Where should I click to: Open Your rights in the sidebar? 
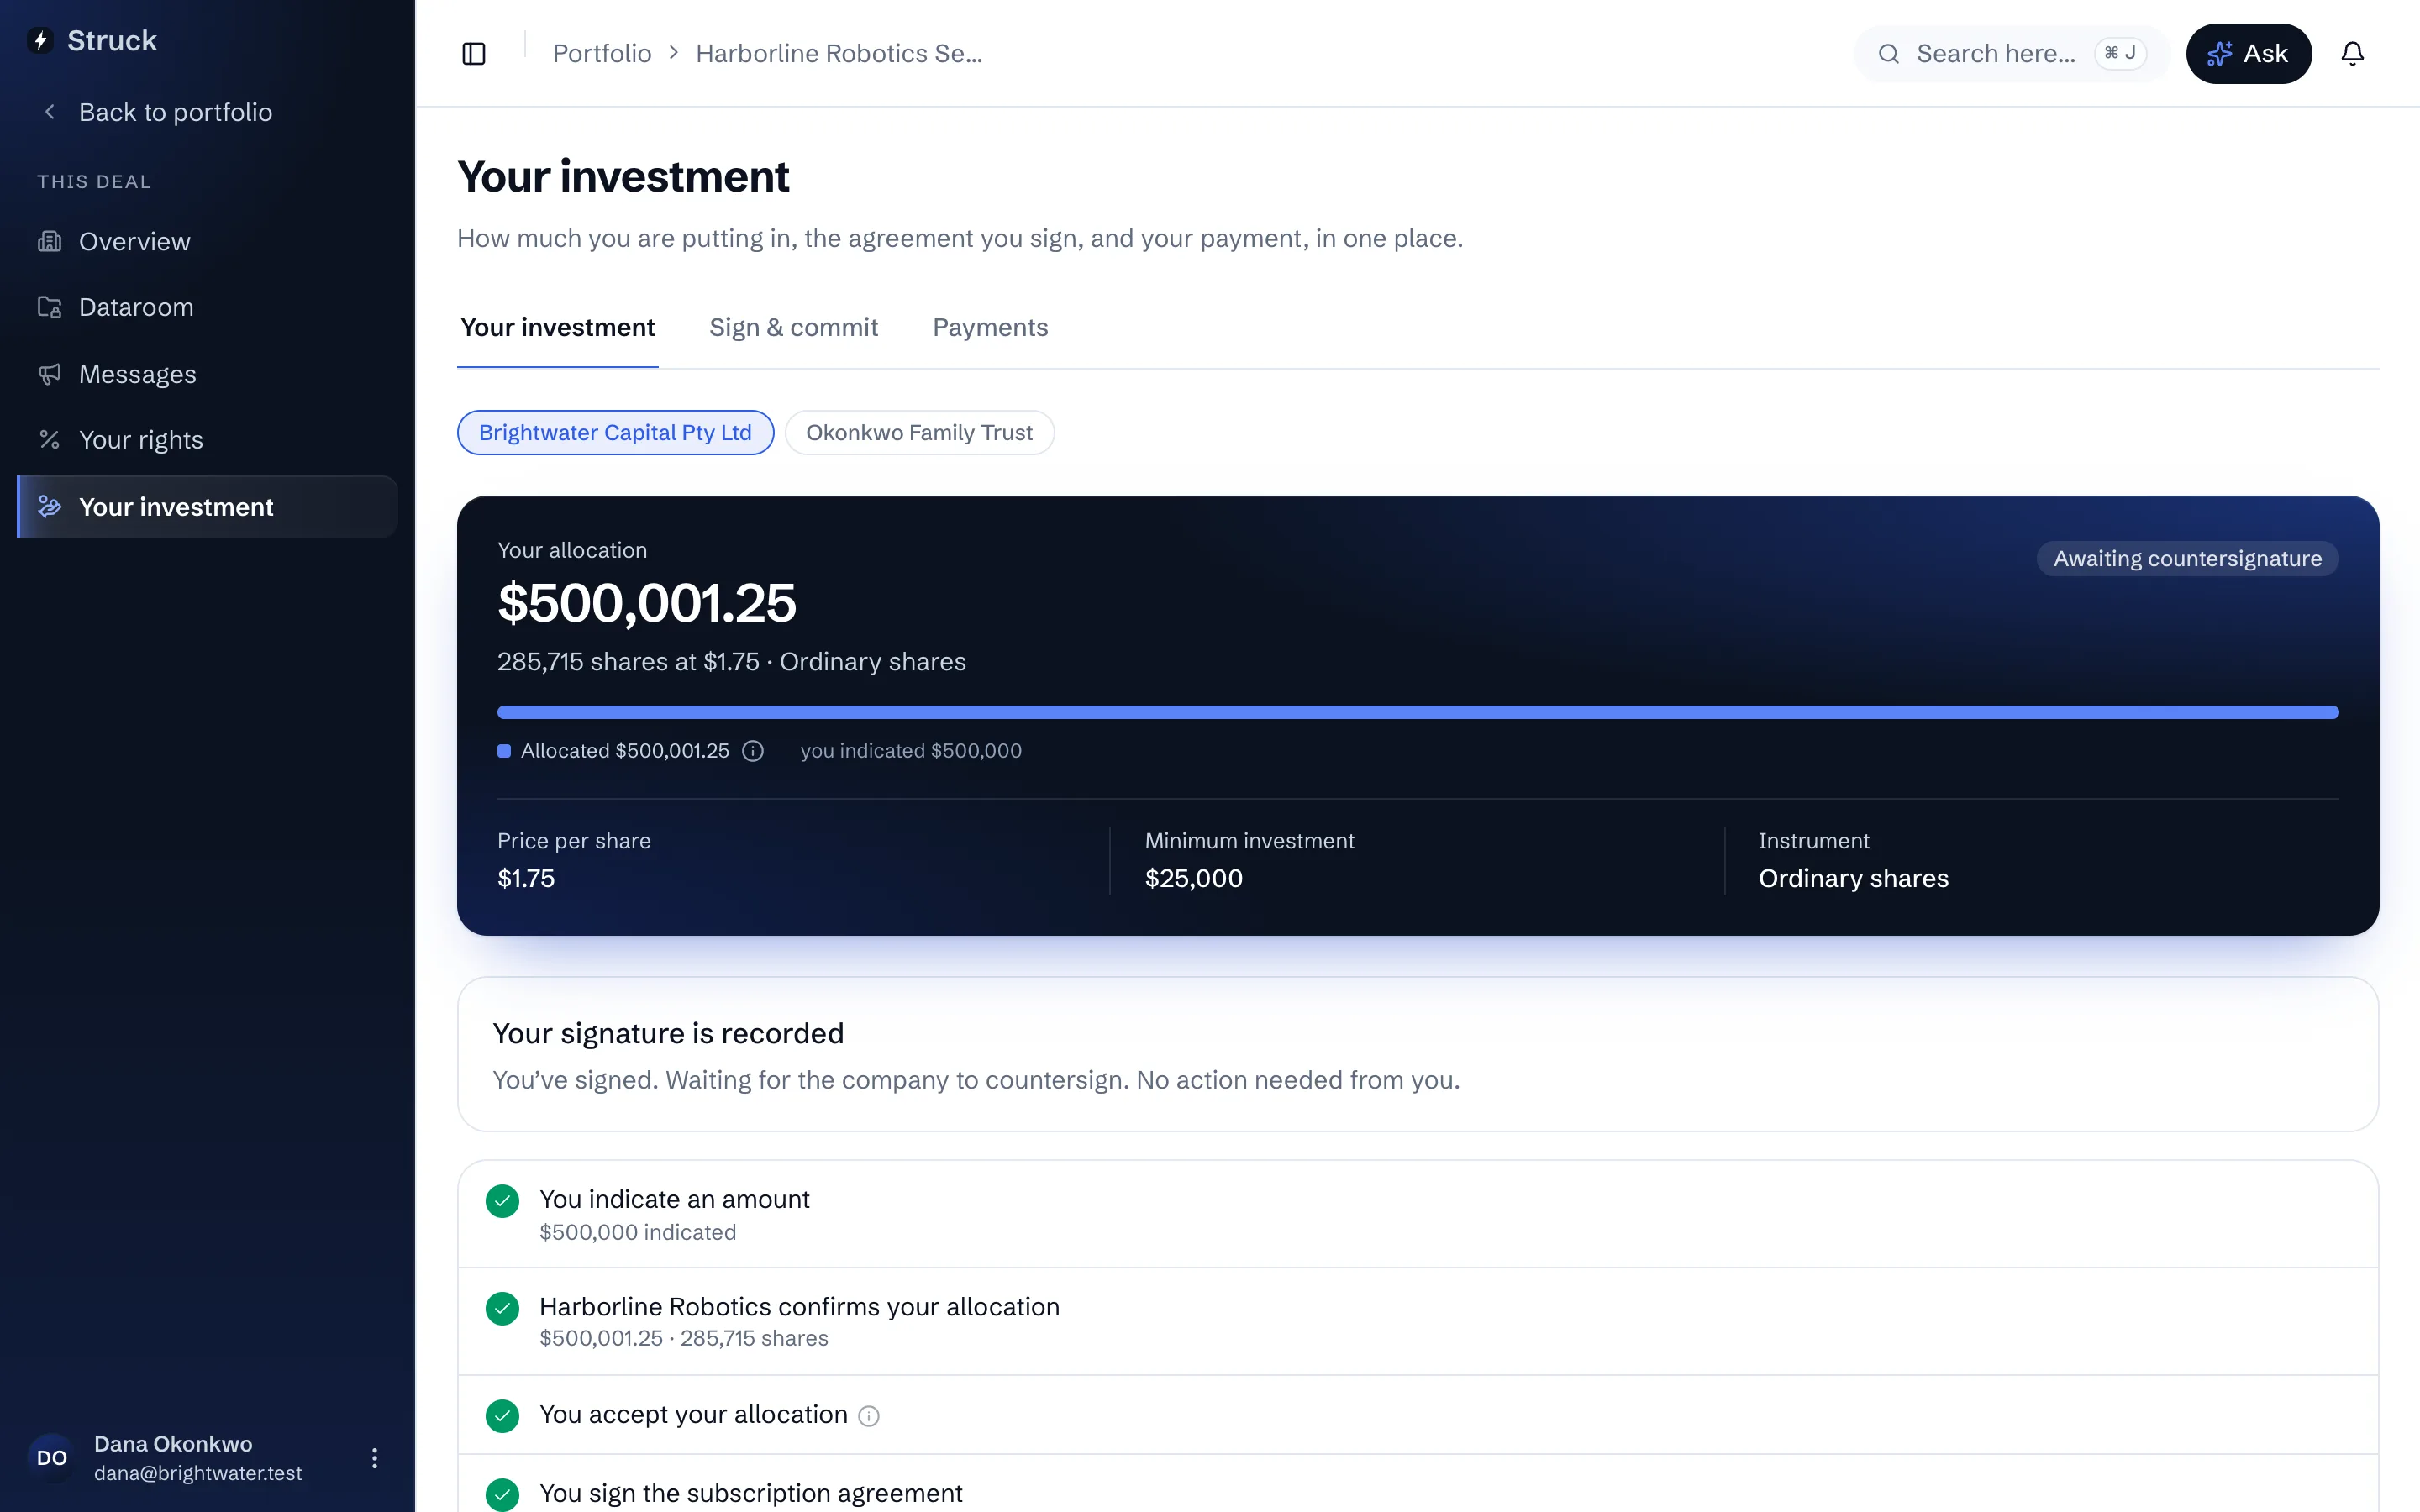207,439
